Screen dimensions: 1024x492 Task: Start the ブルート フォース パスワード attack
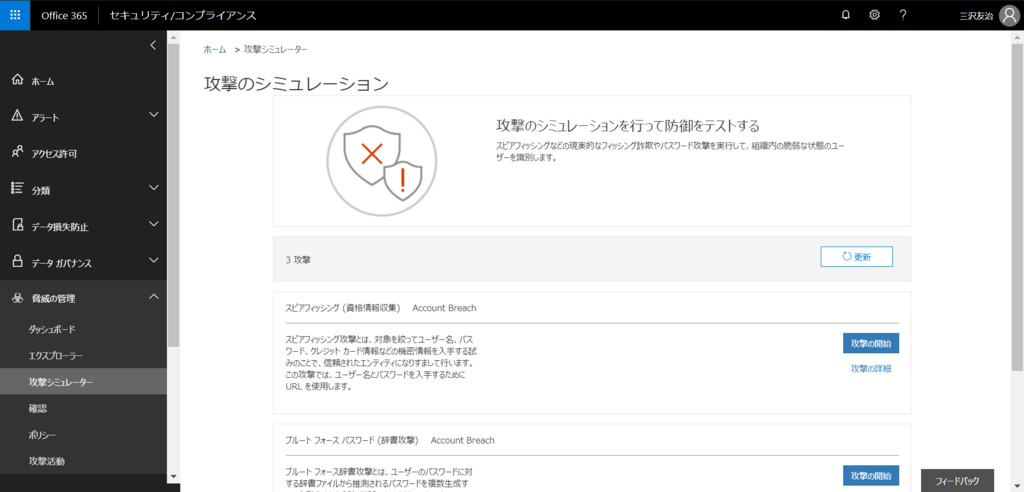click(871, 475)
